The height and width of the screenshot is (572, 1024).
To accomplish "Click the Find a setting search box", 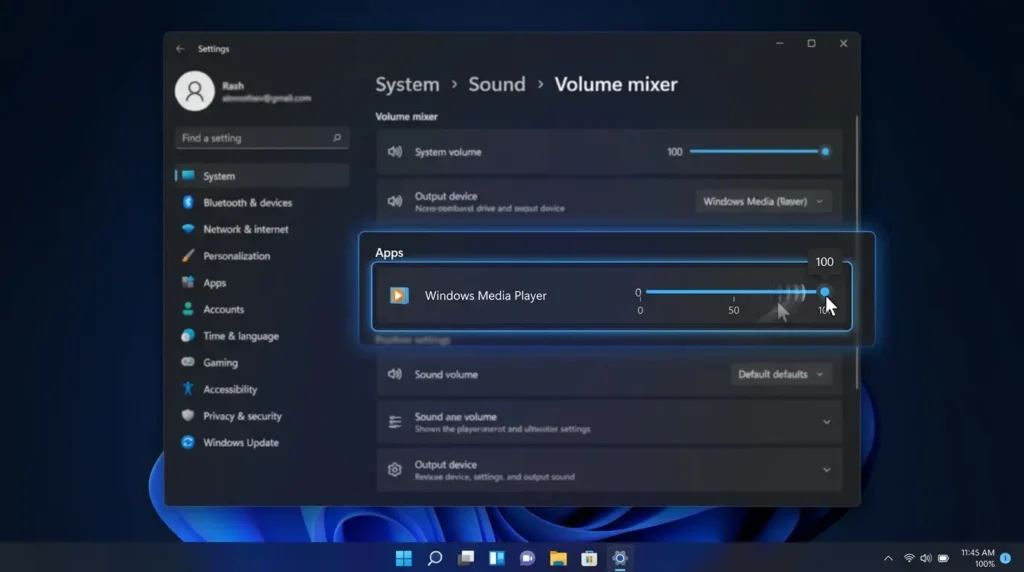I will 262,138.
